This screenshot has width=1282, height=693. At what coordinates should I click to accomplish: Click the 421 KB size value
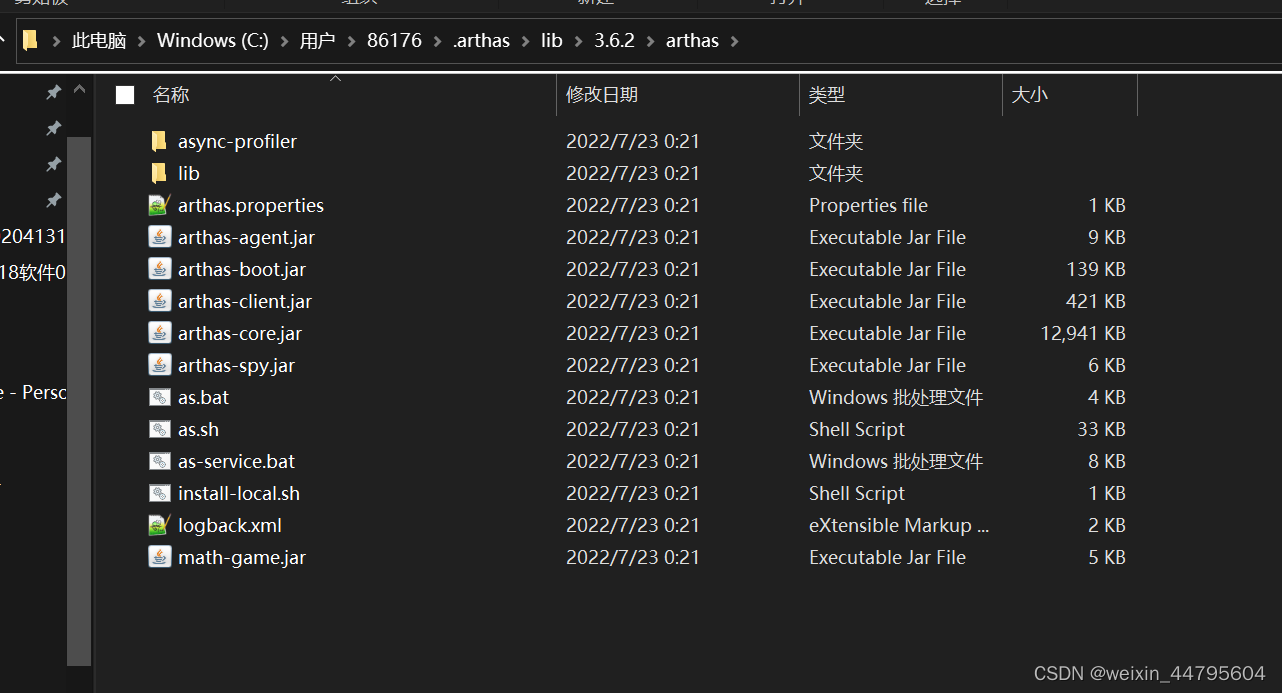pyautogui.click(x=1096, y=301)
